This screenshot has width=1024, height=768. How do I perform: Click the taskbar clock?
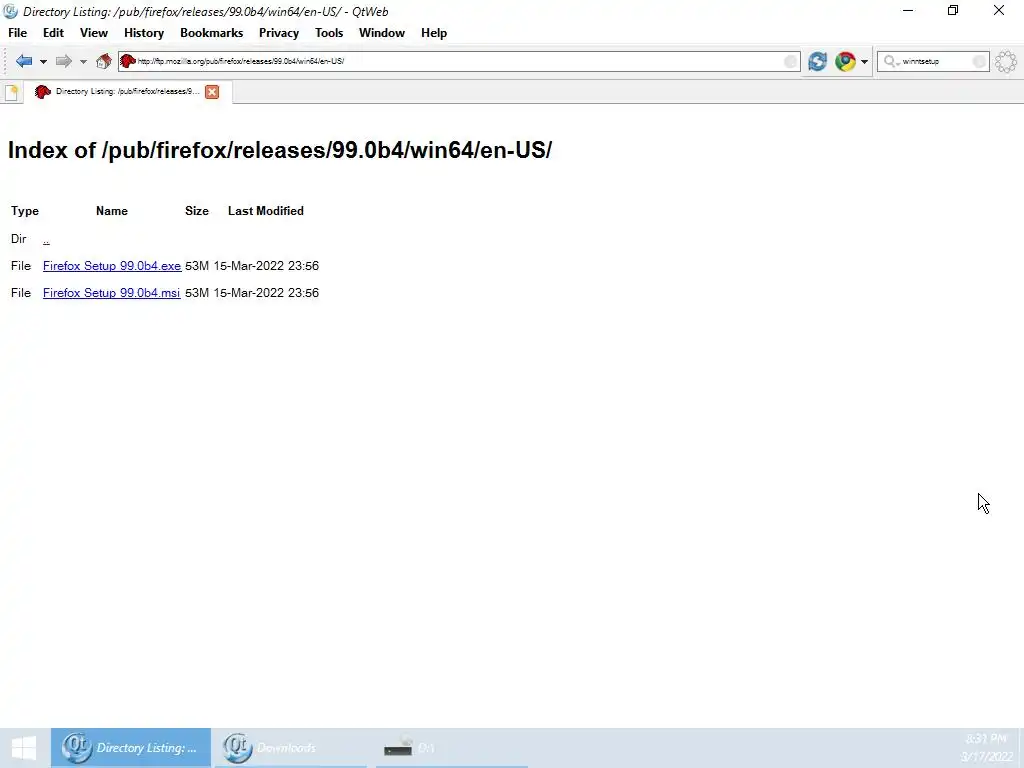(987, 748)
